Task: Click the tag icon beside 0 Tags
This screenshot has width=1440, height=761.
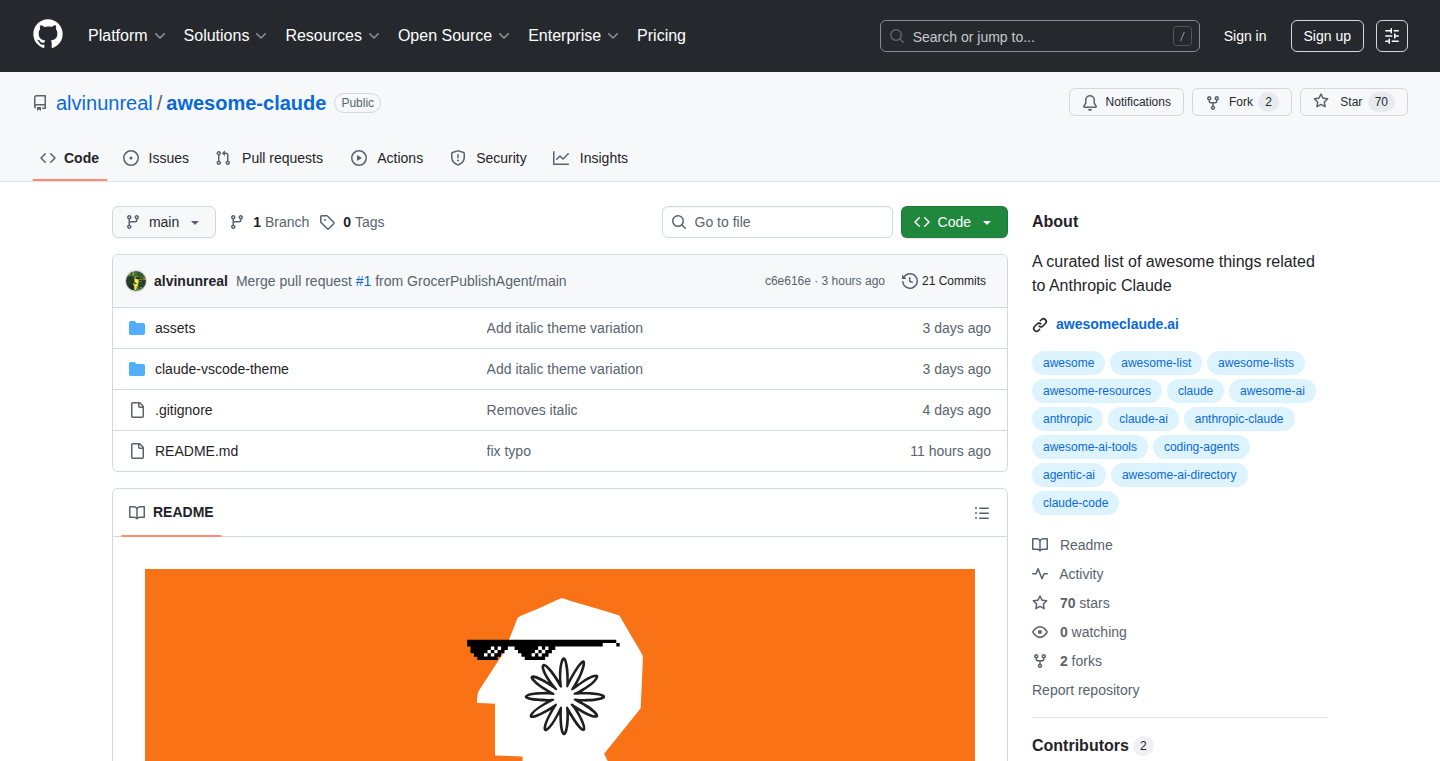Action: [327, 222]
